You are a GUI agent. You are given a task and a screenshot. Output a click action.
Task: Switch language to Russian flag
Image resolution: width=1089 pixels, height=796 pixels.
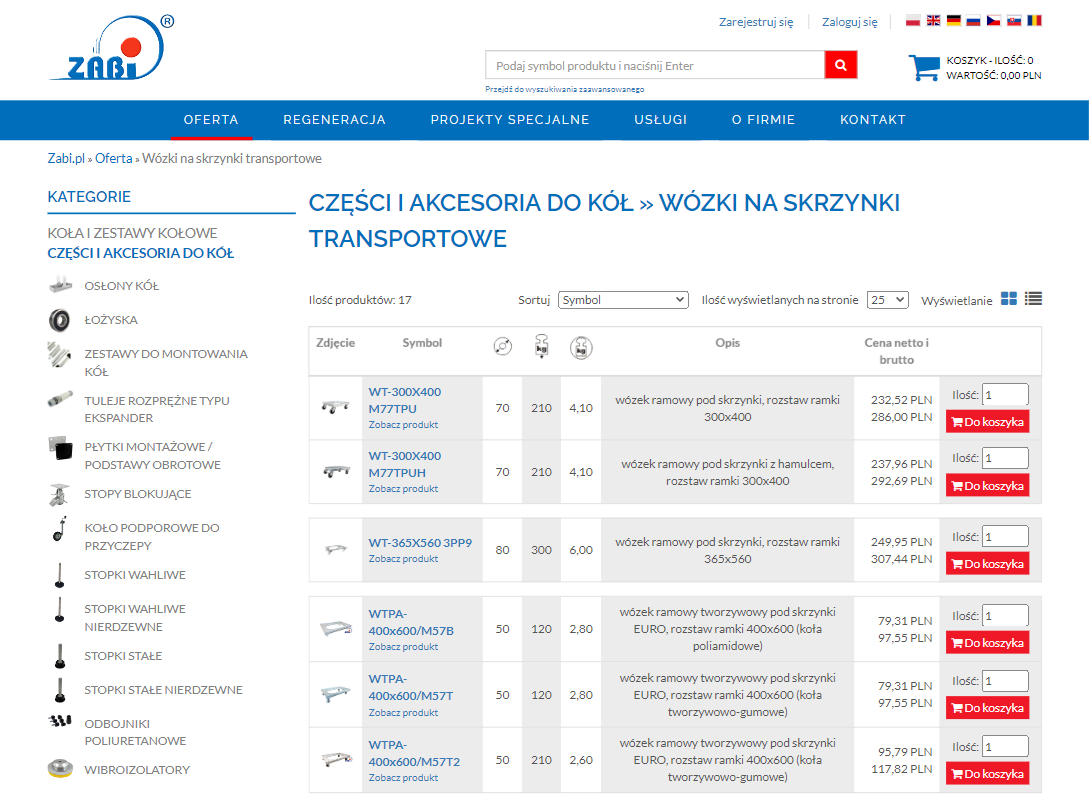tap(974, 20)
